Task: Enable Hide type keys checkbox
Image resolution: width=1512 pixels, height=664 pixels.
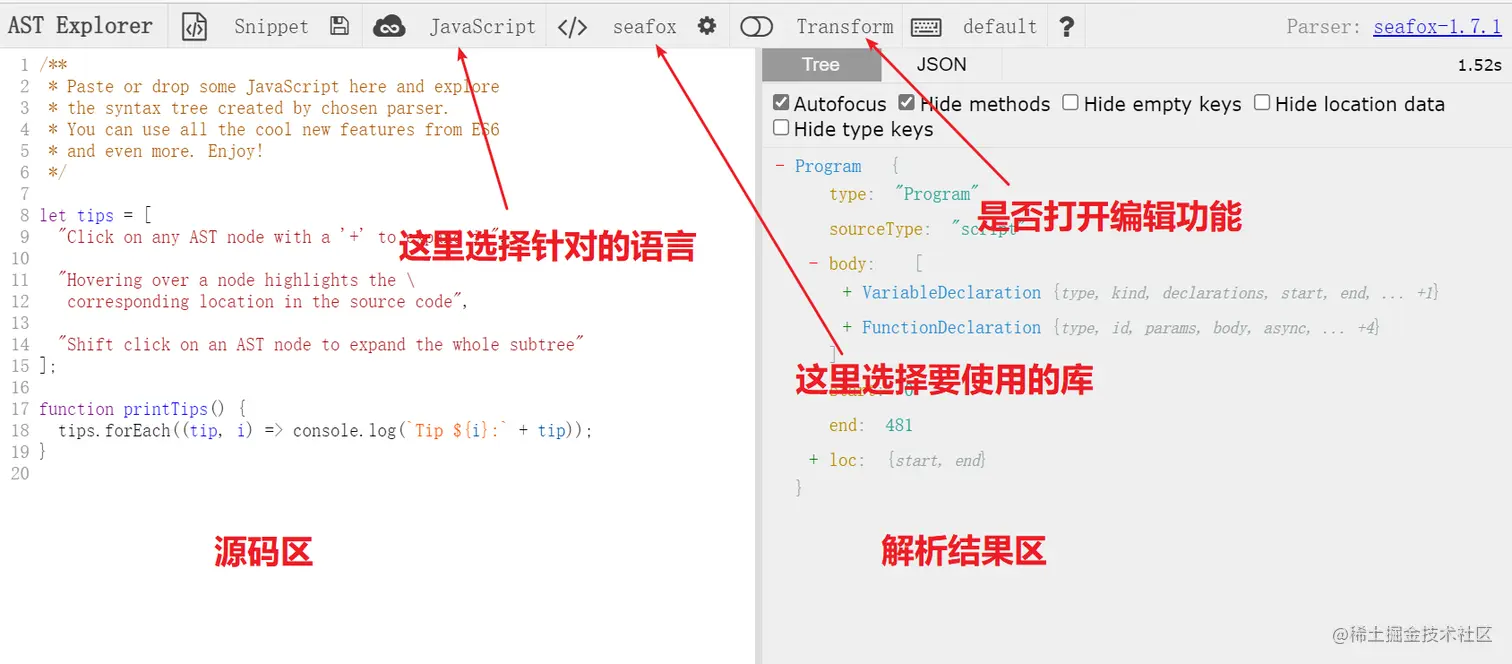Action: tap(782, 128)
